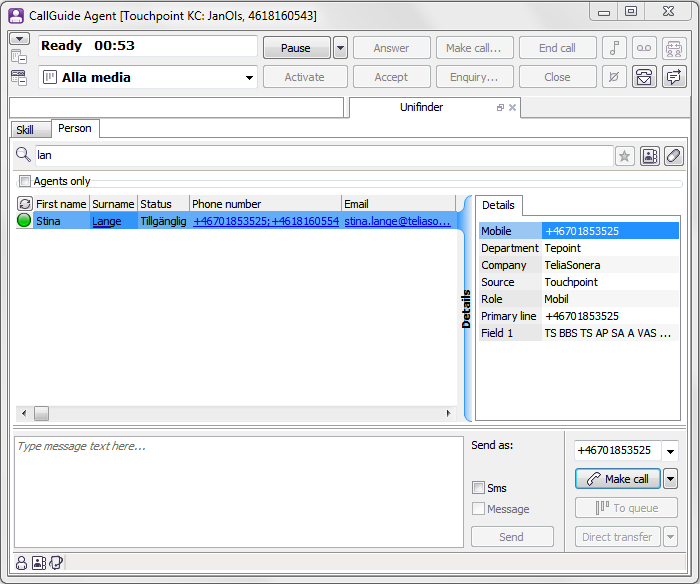
Task: Click the mute microphone icon
Action: [614, 77]
